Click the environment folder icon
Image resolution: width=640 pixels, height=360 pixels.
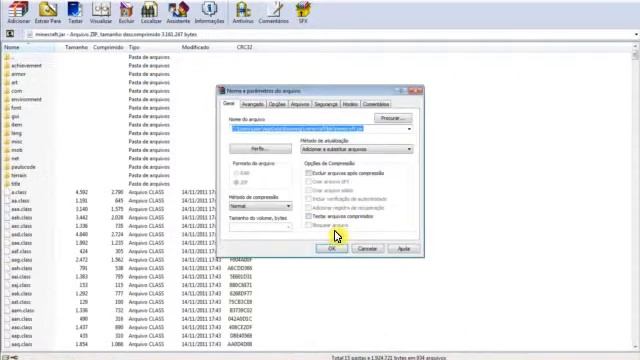7,99
